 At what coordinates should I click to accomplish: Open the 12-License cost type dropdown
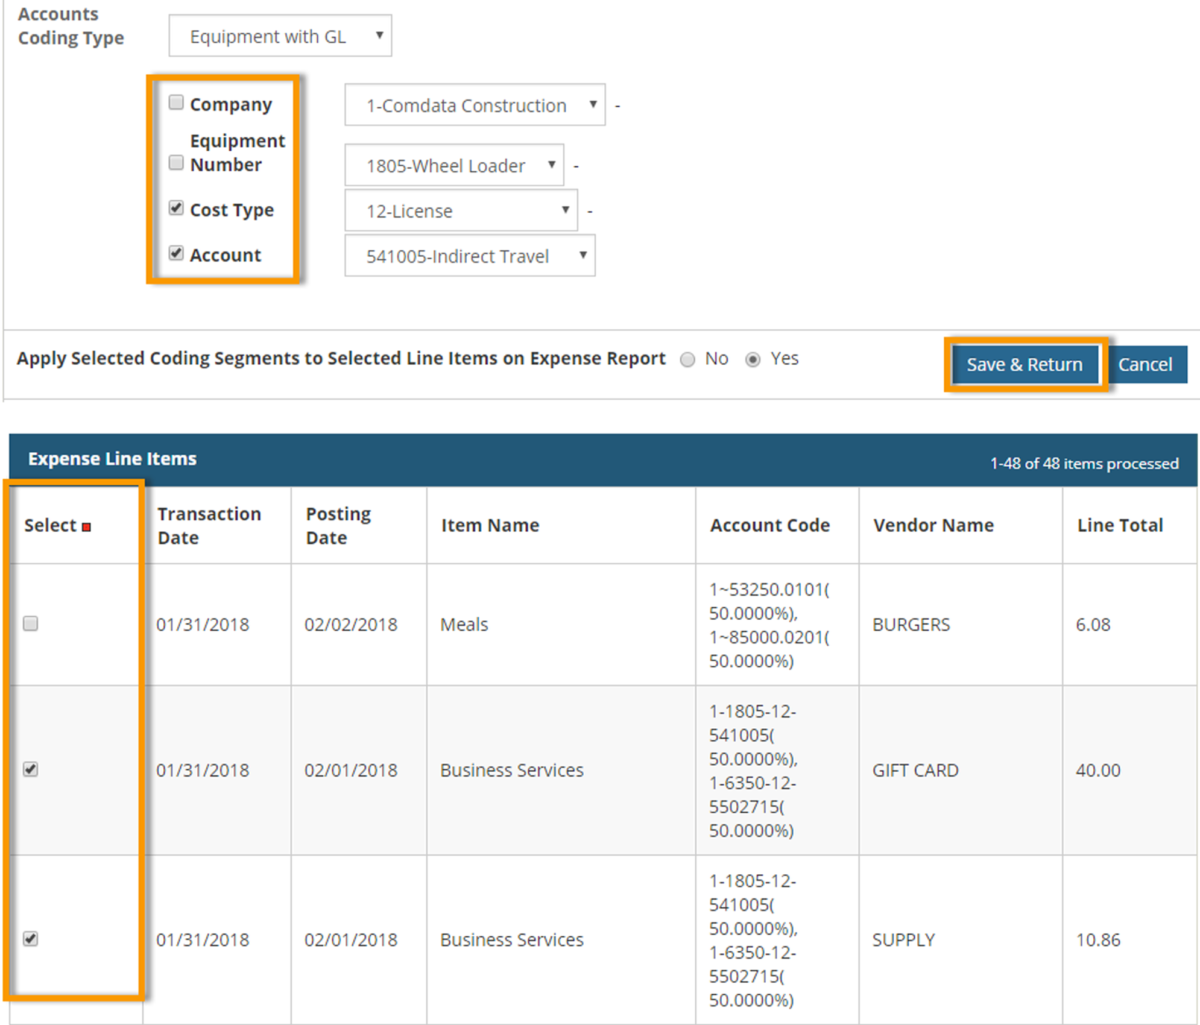[461, 210]
